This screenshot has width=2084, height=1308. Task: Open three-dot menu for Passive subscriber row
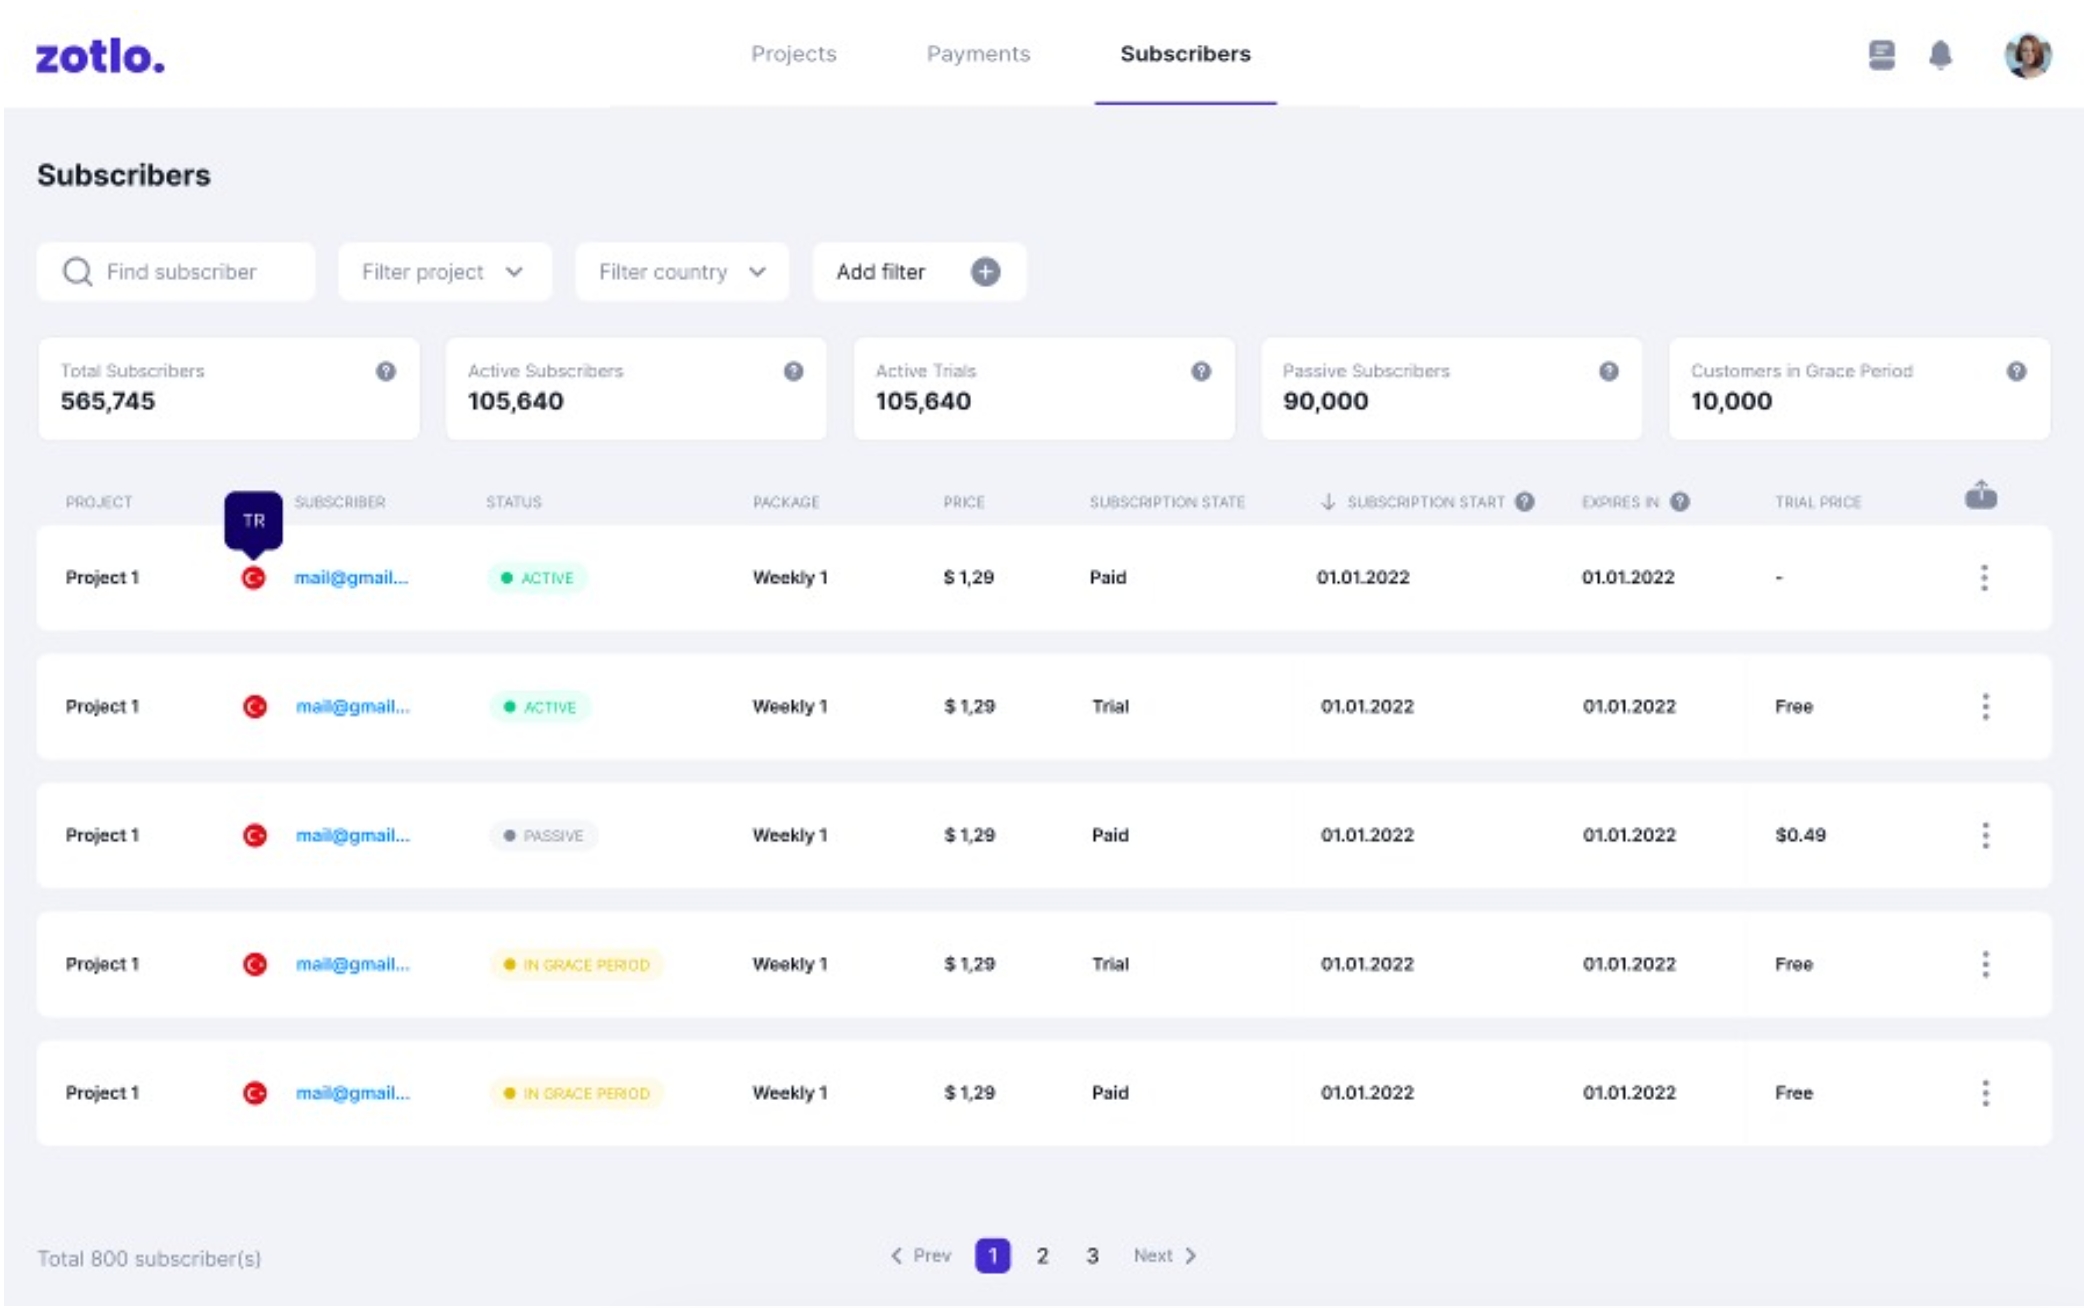pyautogui.click(x=1985, y=835)
